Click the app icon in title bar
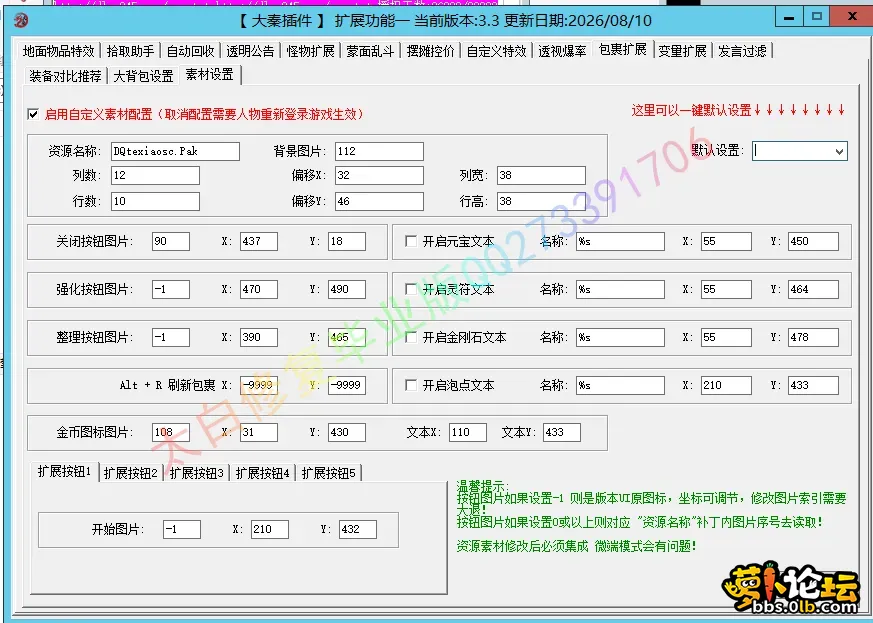The image size is (873, 623). click(x=21, y=21)
